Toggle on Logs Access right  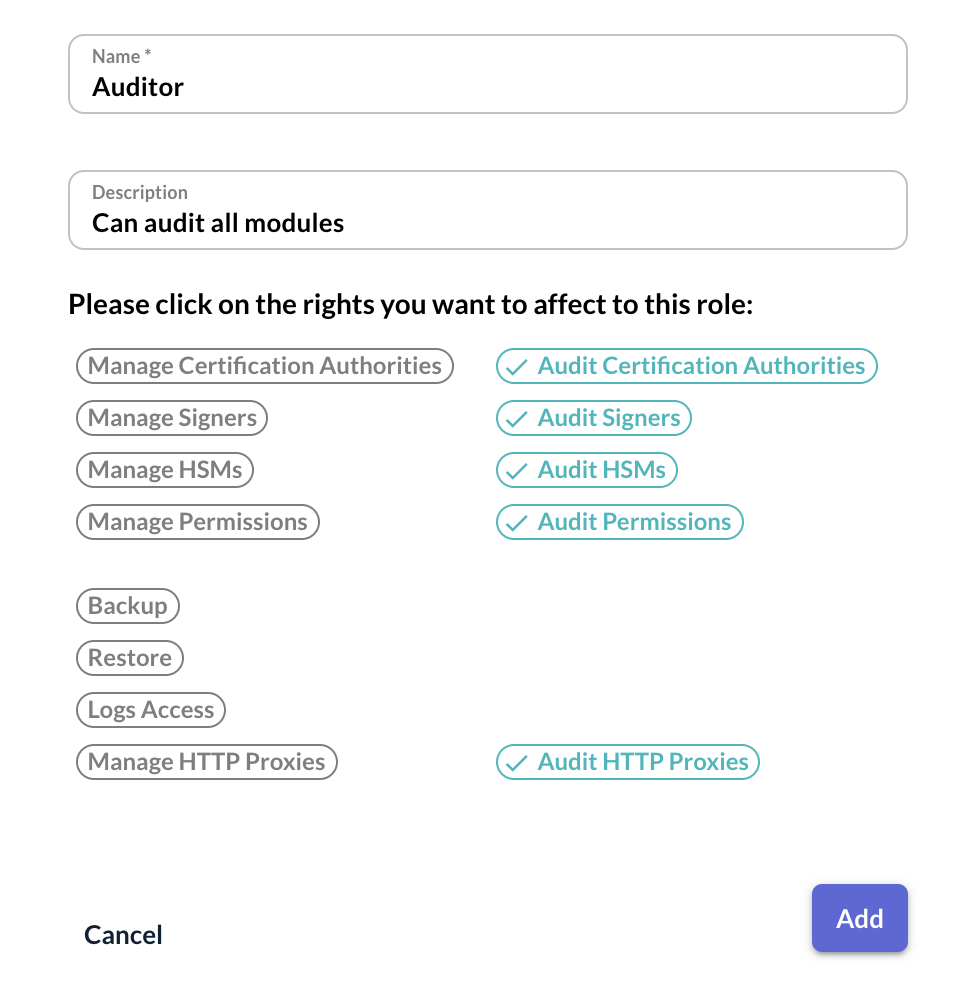(x=151, y=710)
